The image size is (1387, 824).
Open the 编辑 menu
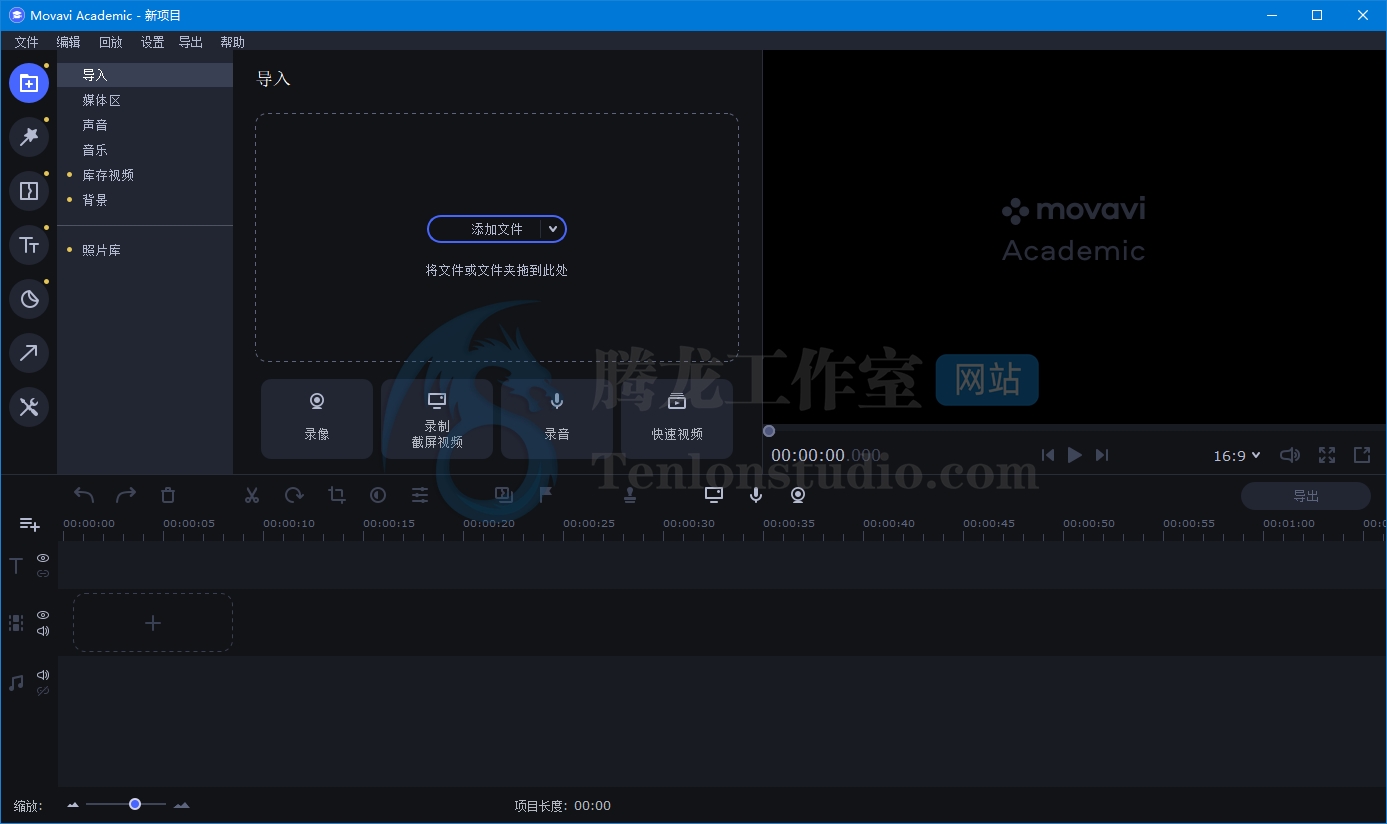click(68, 42)
